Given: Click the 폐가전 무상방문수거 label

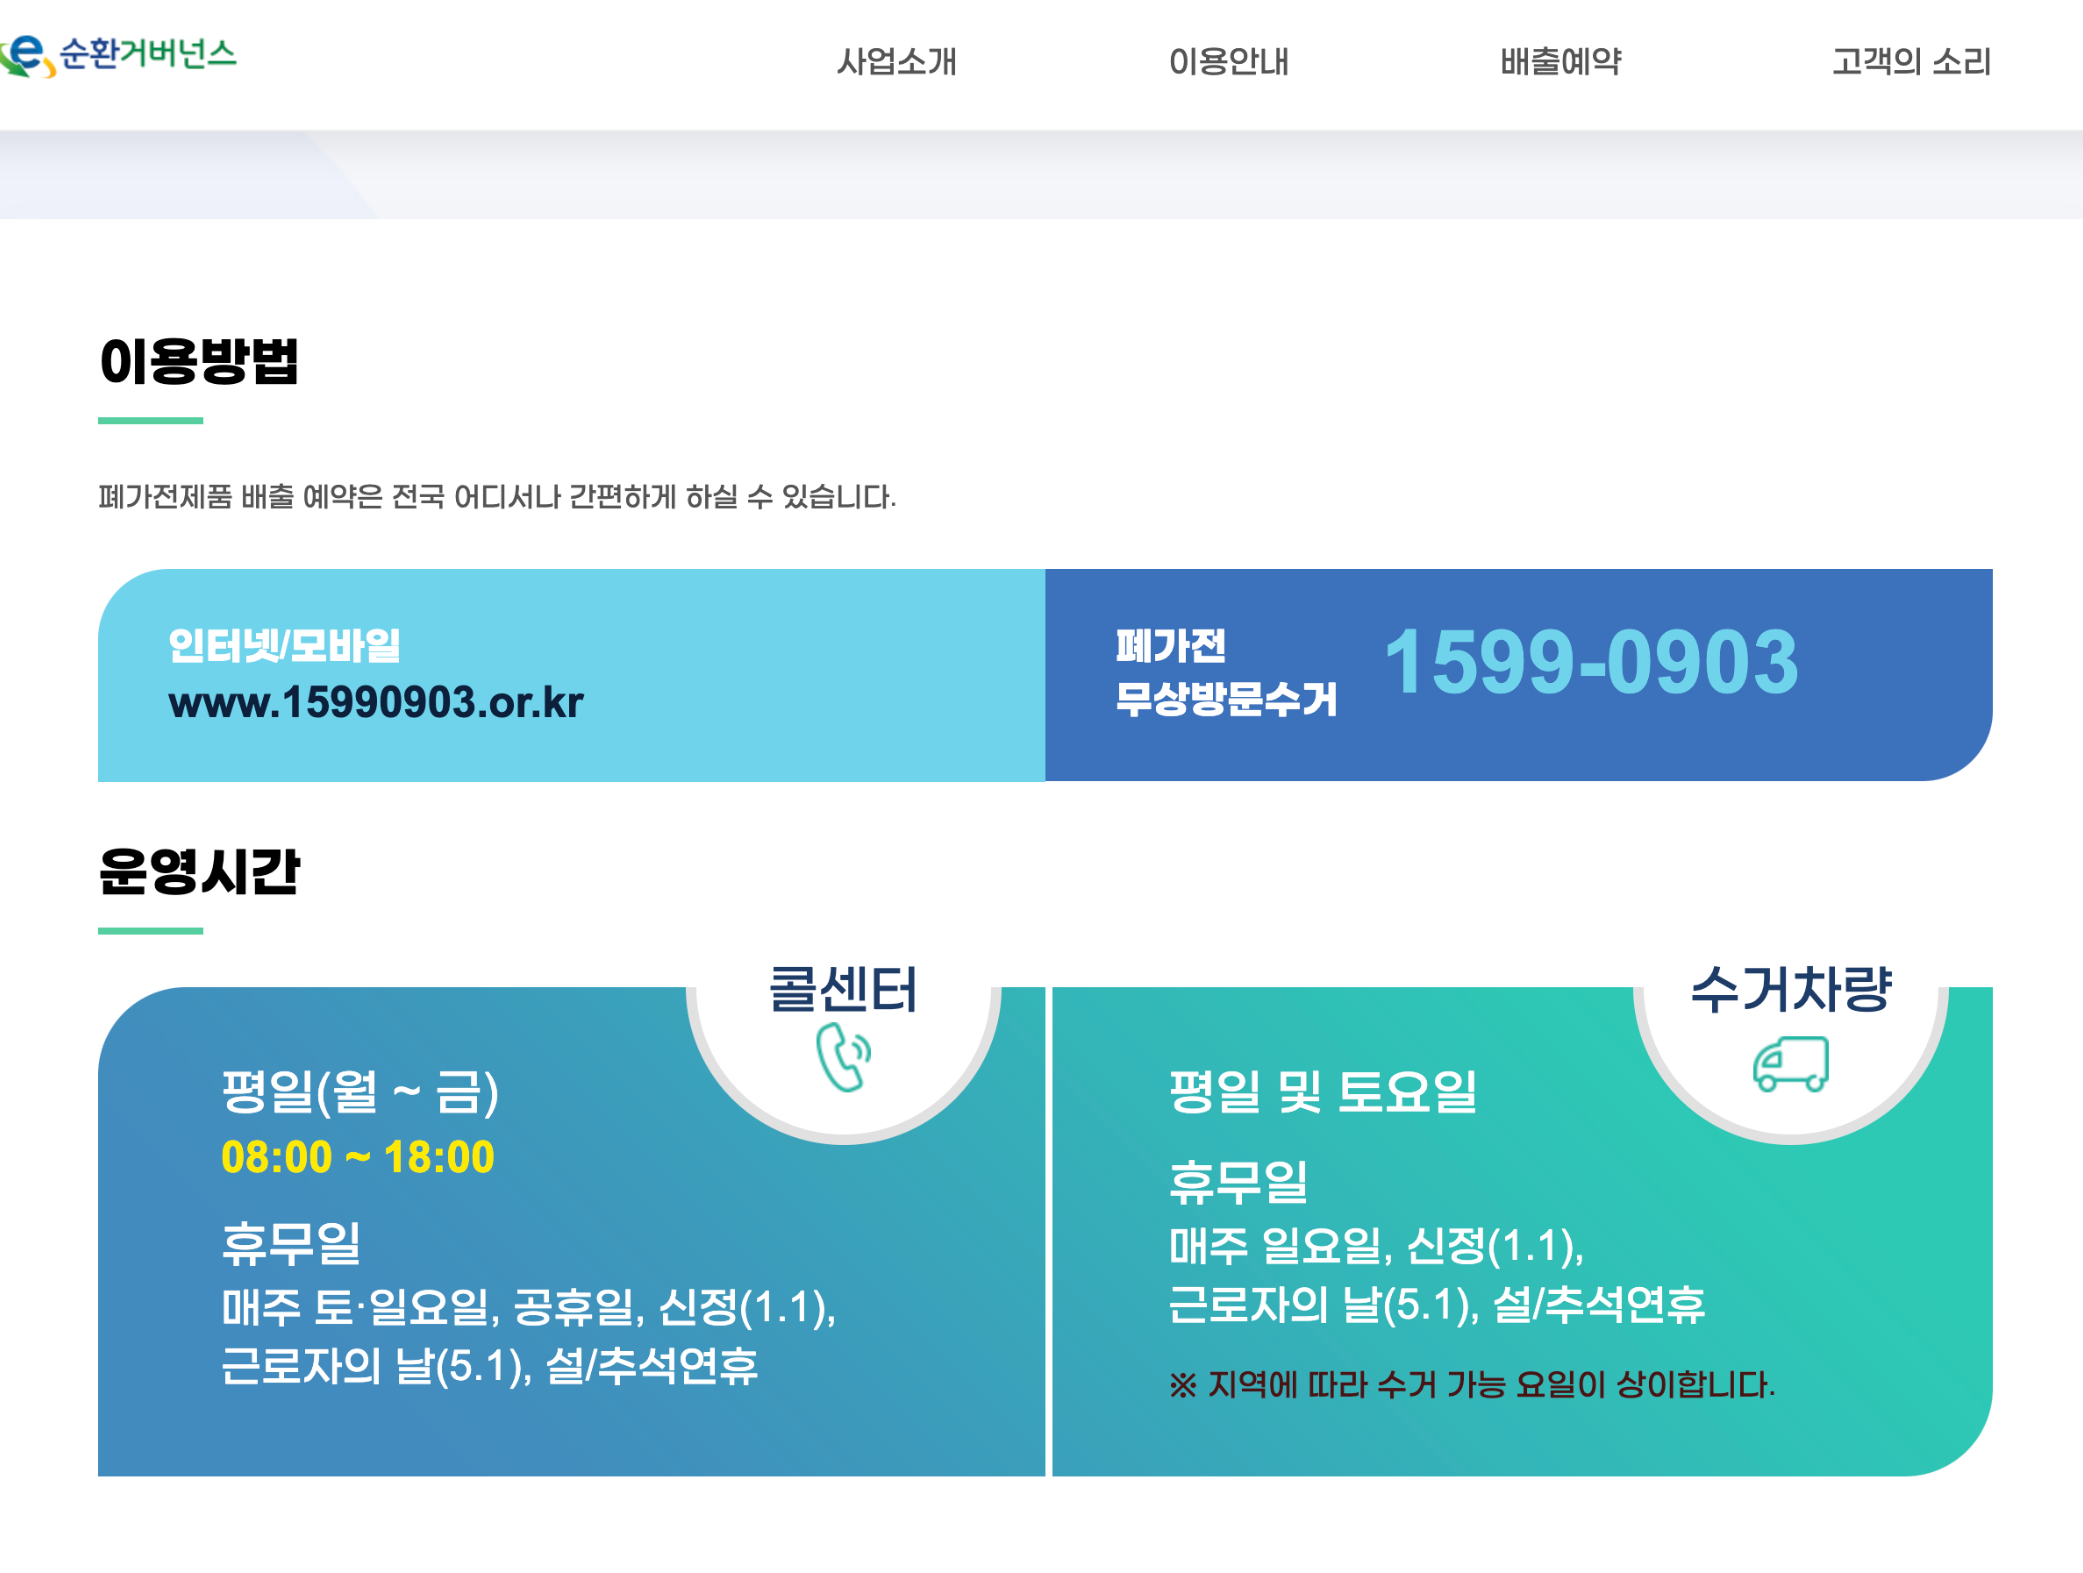Looking at the screenshot, I should pos(1225,672).
